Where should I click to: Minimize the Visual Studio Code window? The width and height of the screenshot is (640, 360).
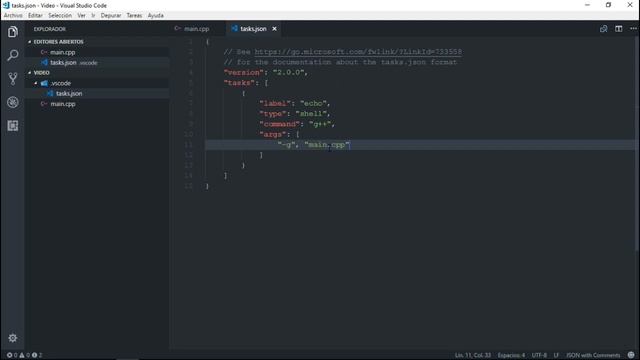(587, 5)
